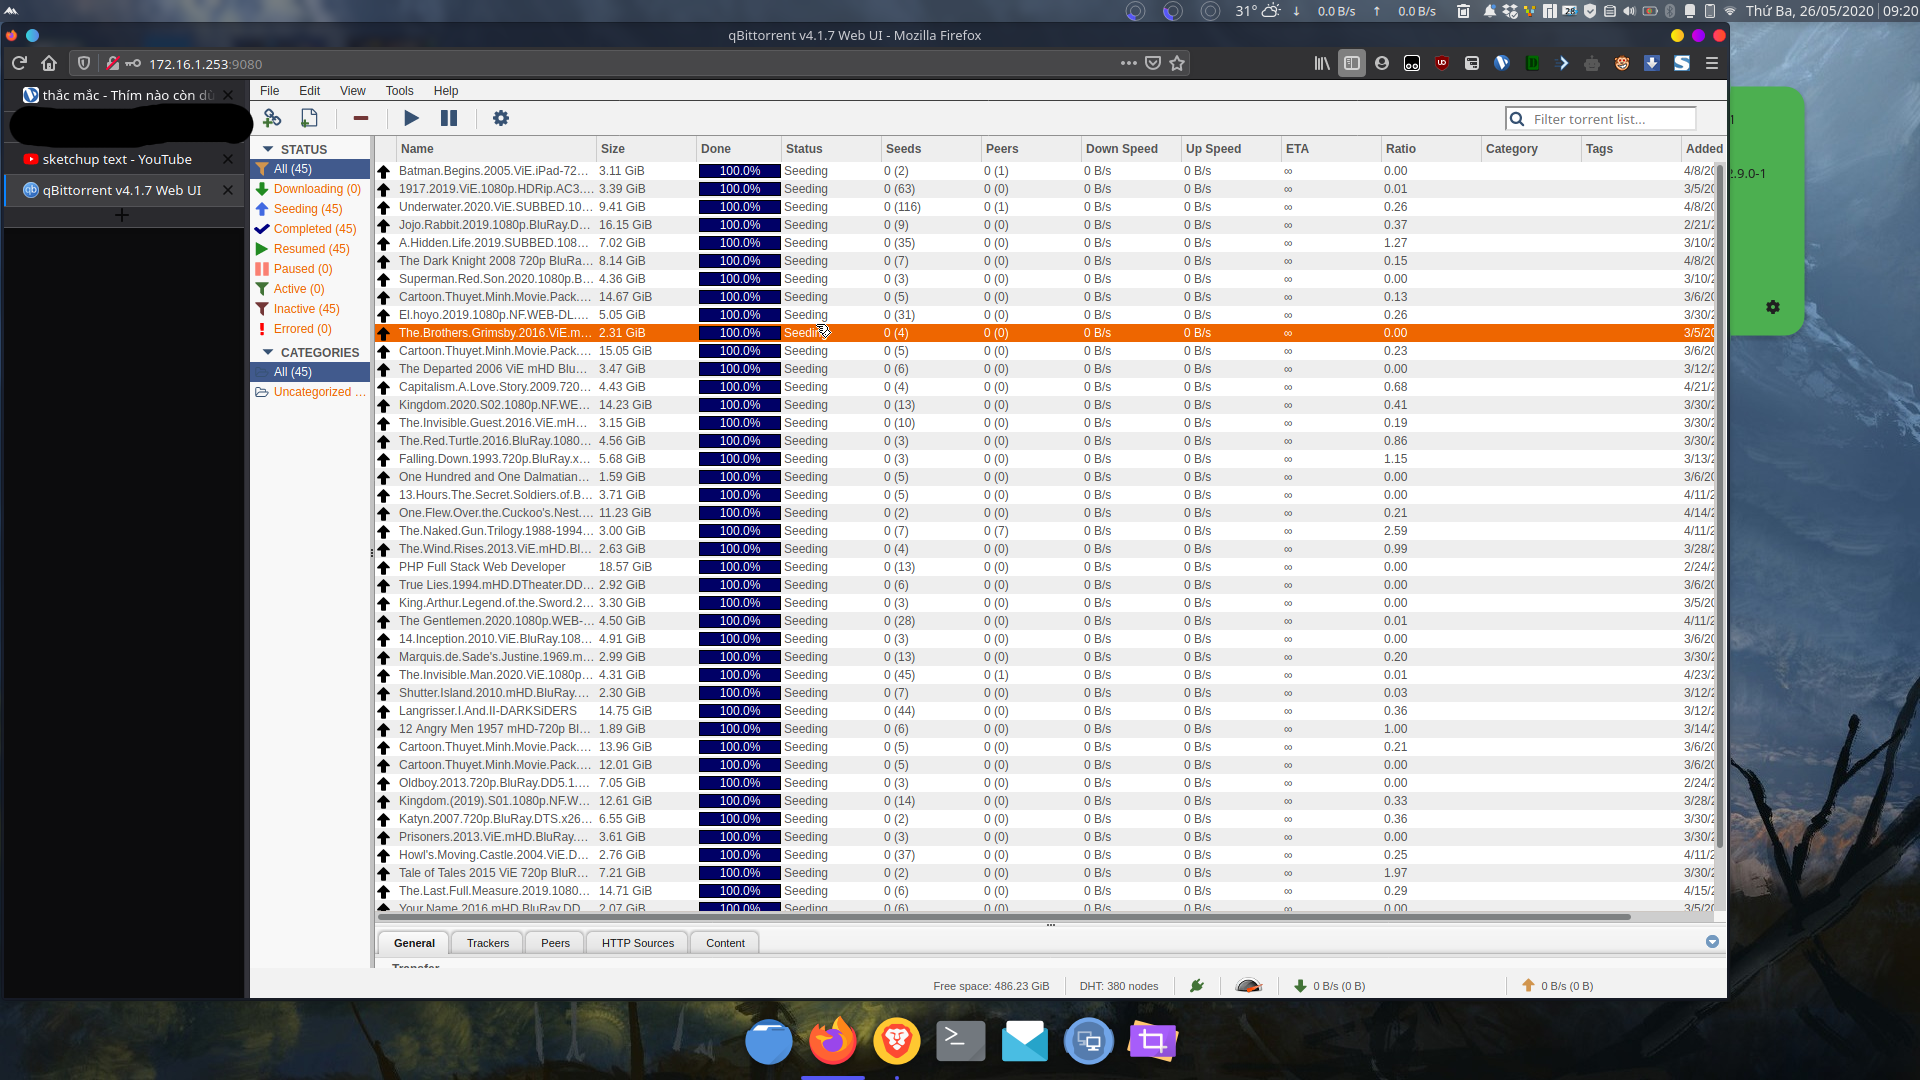Sort by the ETA column header

pos(1331,149)
